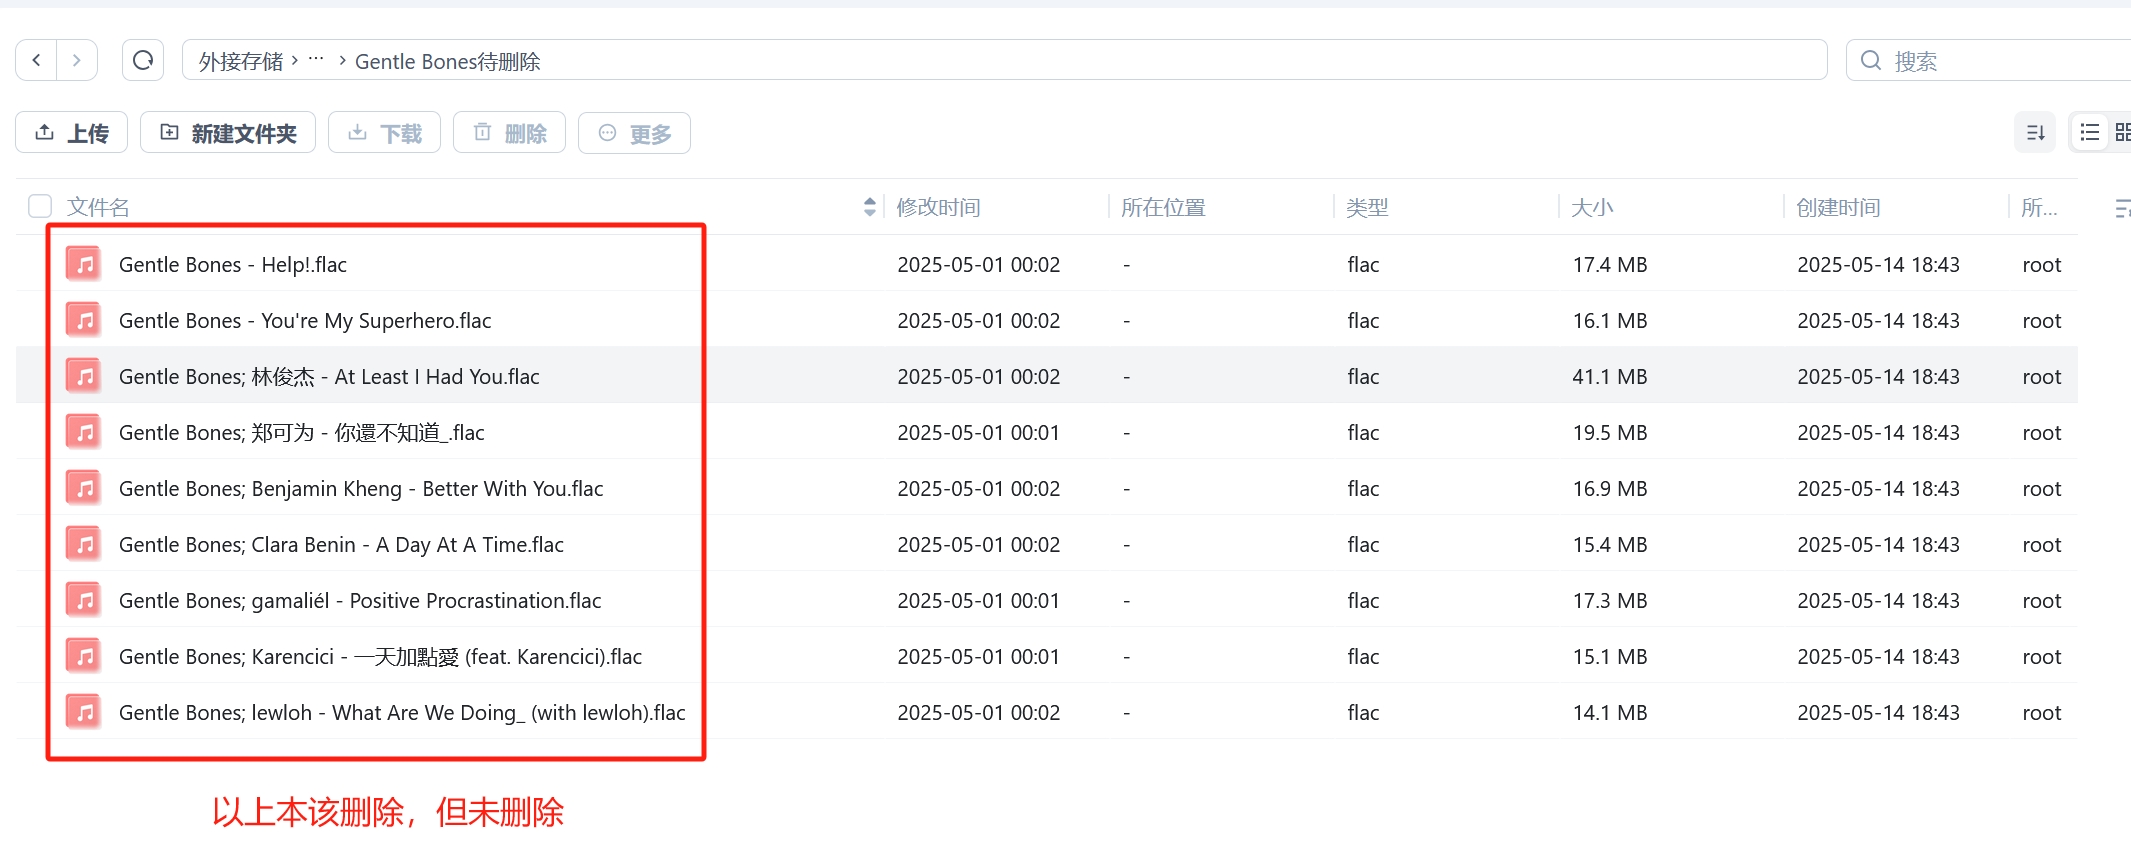Click music icon of What Are We Doing_ file

(x=85, y=712)
